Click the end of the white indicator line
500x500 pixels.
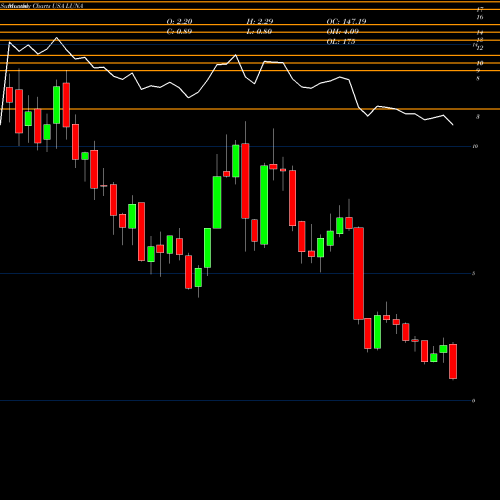453,125
